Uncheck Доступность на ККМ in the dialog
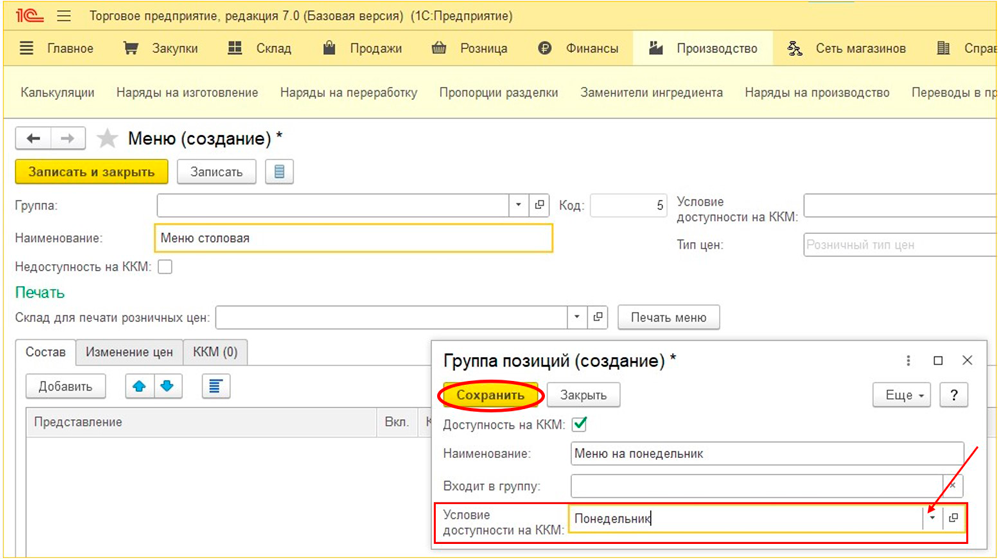This screenshot has height=559, width=1000. pyautogui.click(x=579, y=424)
